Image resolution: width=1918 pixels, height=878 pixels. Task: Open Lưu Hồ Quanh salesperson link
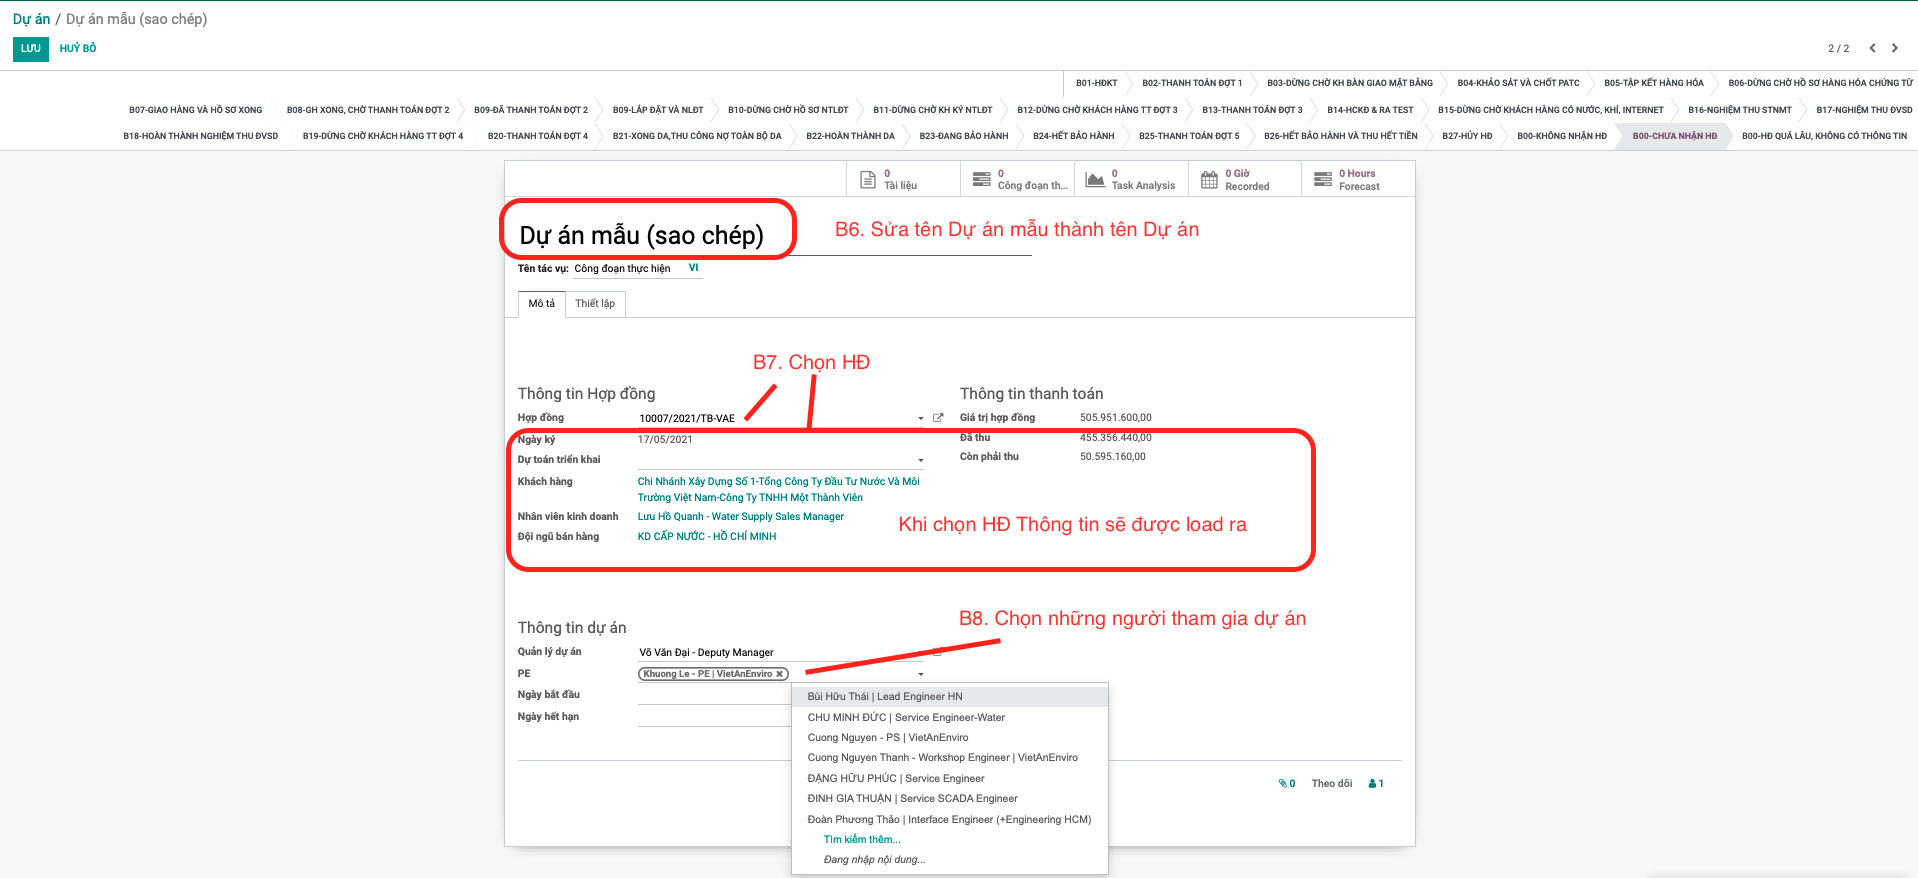[x=741, y=517]
